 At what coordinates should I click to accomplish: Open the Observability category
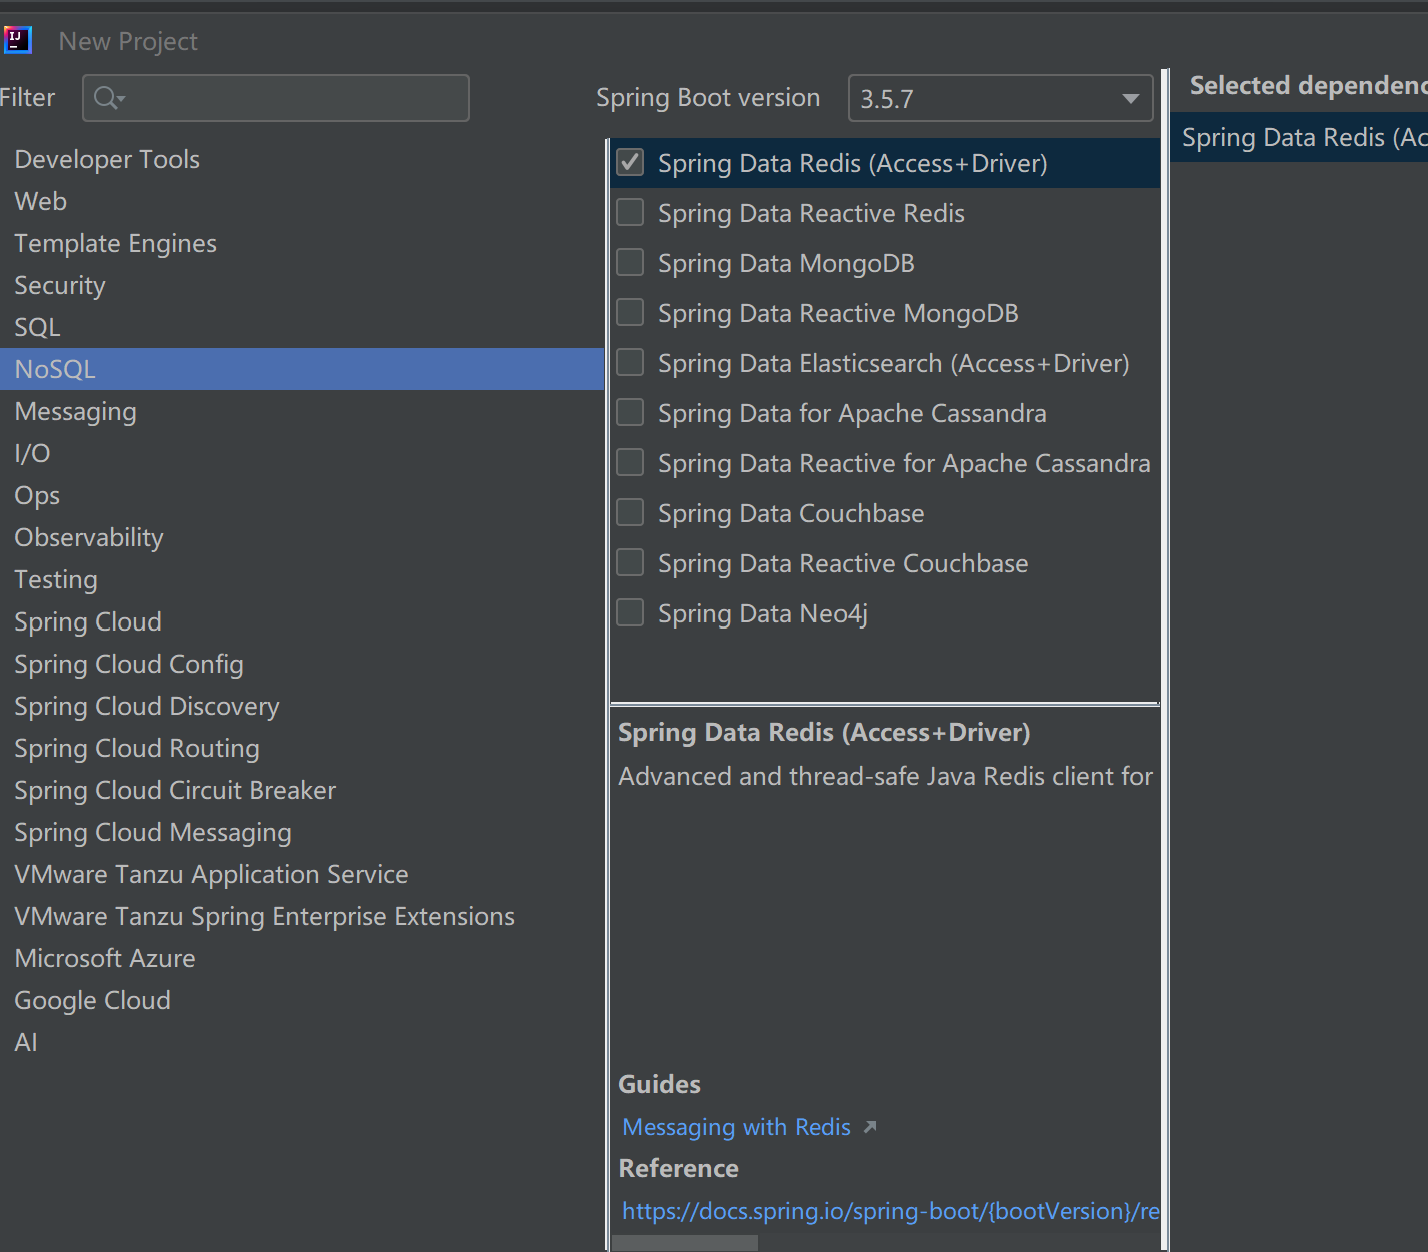pyautogui.click(x=302, y=537)
